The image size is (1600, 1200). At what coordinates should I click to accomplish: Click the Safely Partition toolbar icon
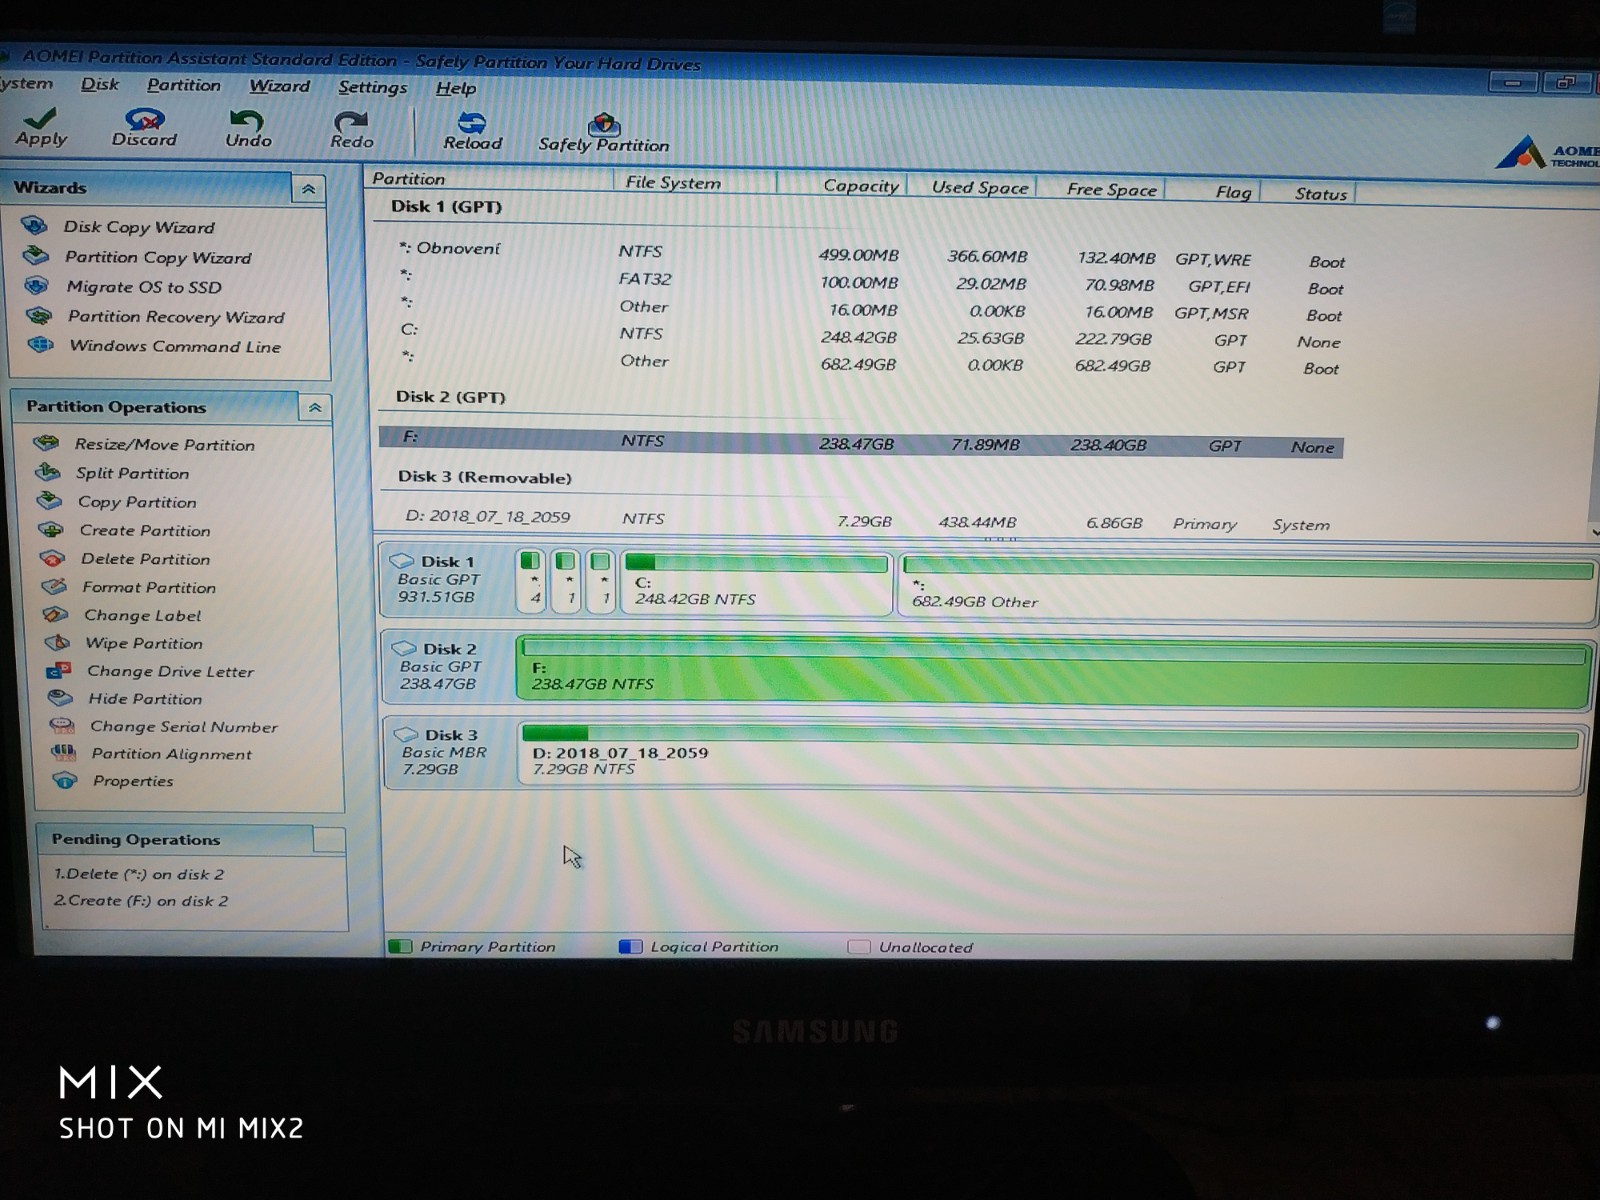pos(604,124)
